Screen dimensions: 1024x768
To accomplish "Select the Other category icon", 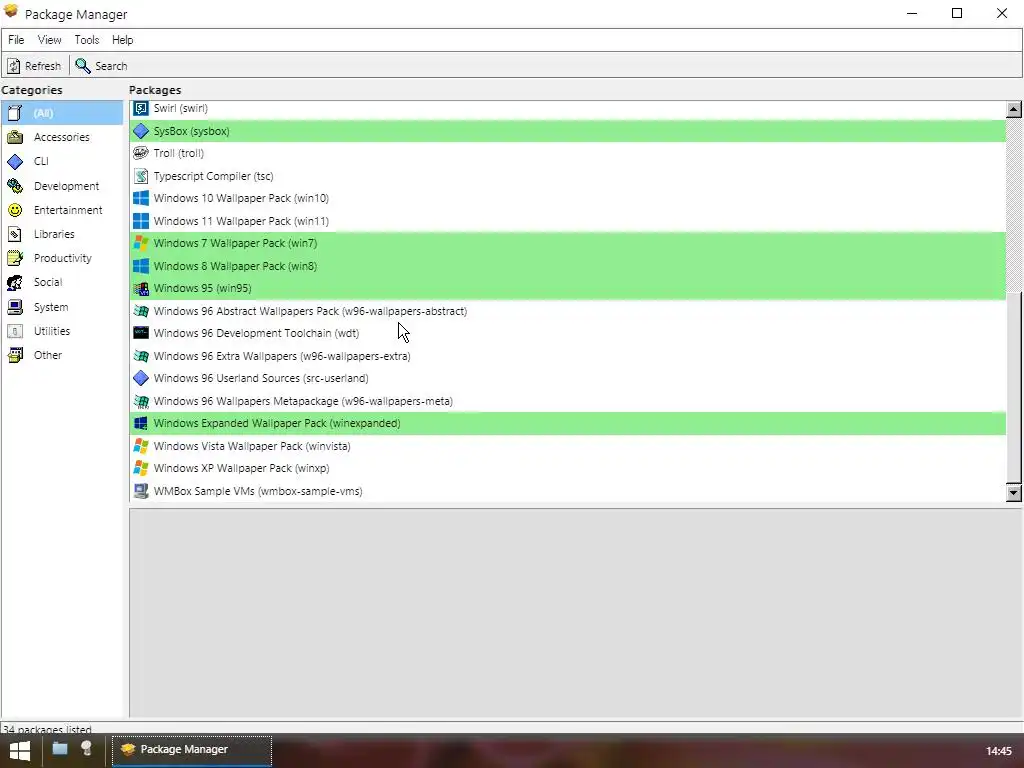I will tap(15, 355).
